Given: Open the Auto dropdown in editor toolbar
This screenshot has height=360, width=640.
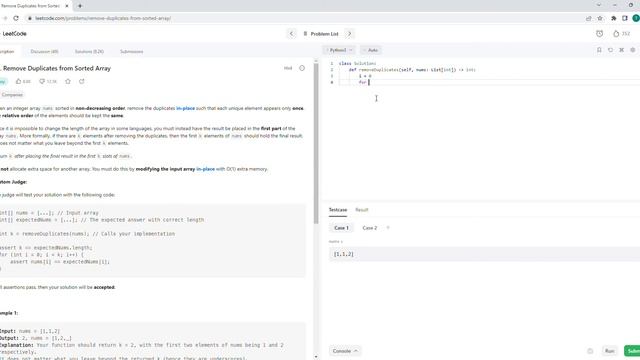Looking at the screenshot, I should [x=371, y=50].
